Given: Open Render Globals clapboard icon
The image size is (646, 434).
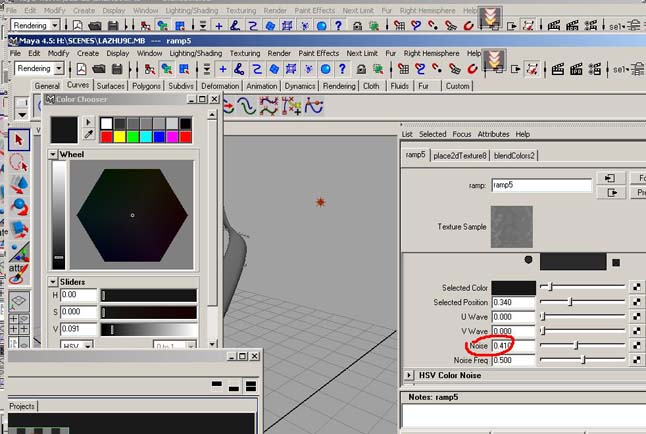Looking at the screenshot, I should pyautogui.click(x=595, y=69).
